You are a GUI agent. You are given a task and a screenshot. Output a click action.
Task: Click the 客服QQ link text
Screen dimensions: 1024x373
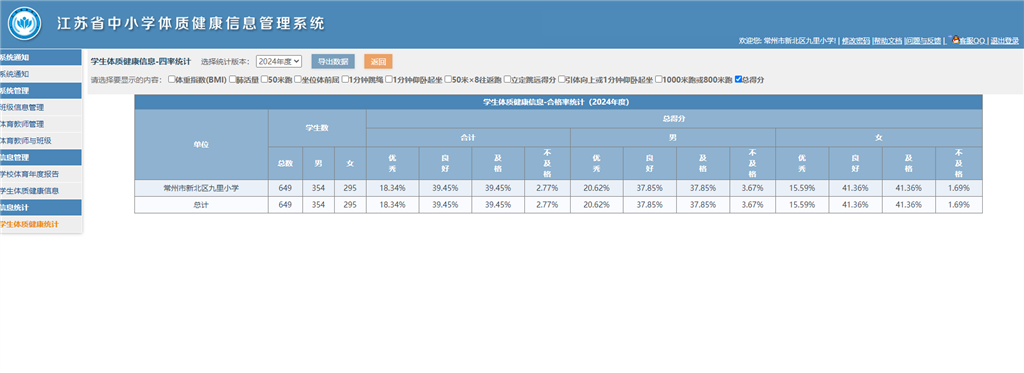972,41
